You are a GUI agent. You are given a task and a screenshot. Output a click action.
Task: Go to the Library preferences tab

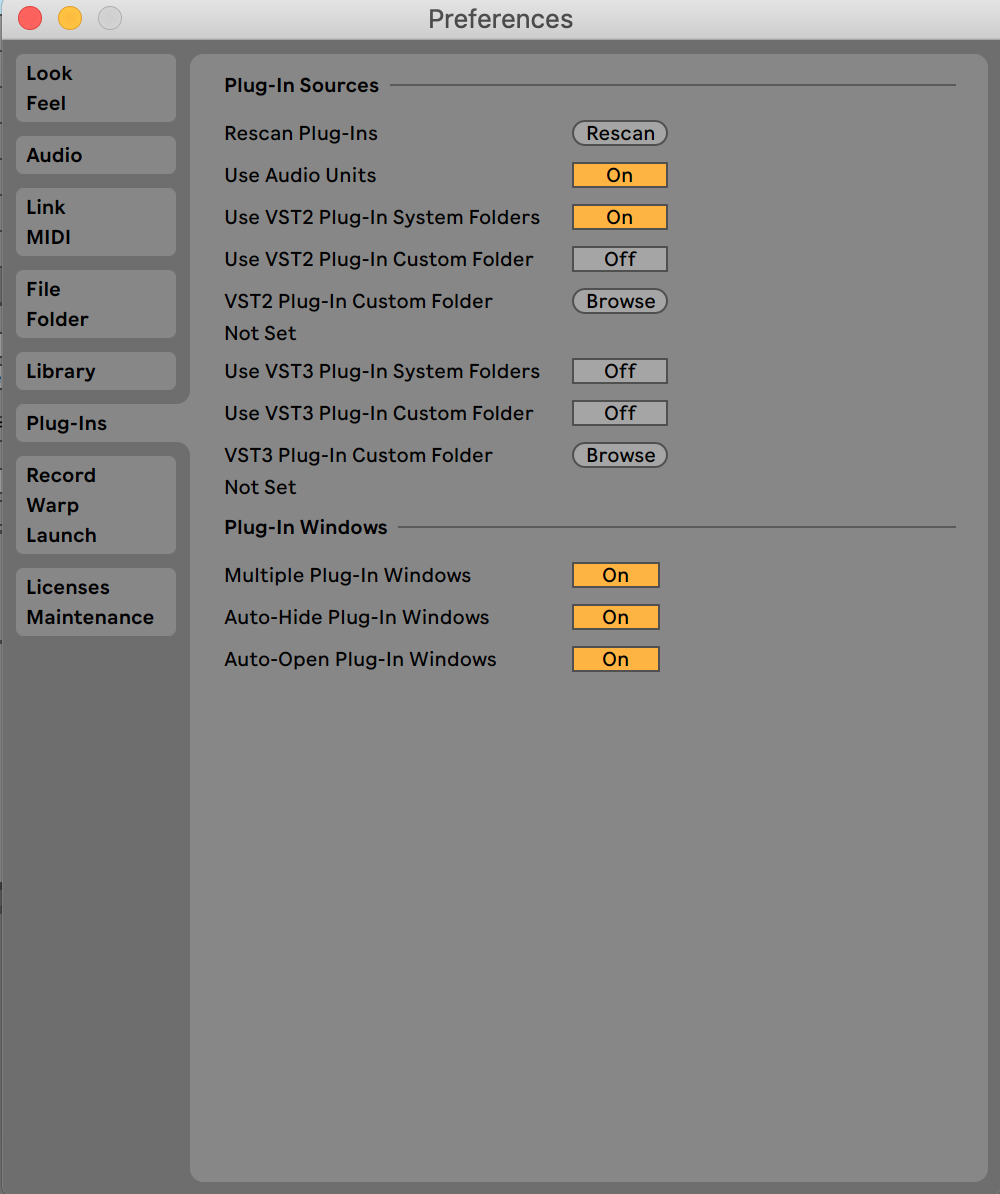point(96,372)
